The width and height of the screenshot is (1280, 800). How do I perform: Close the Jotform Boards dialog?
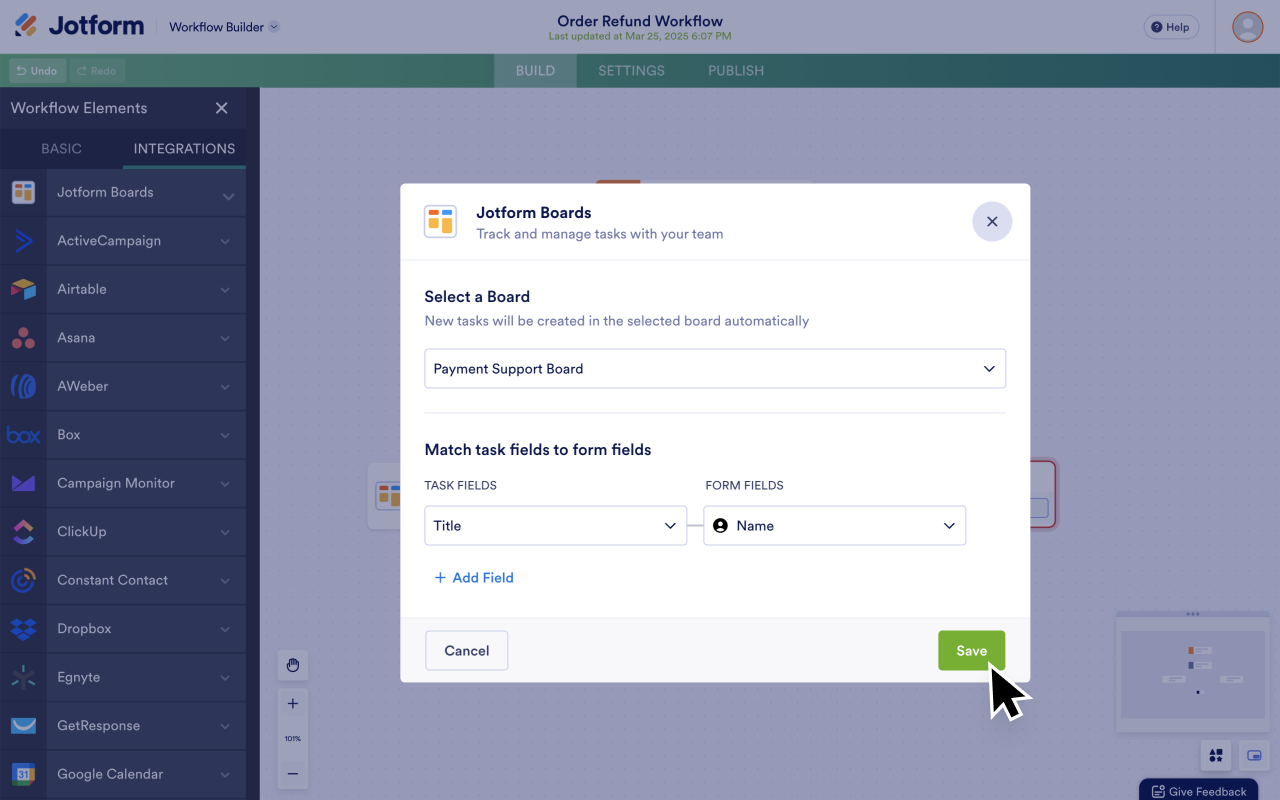992,222
